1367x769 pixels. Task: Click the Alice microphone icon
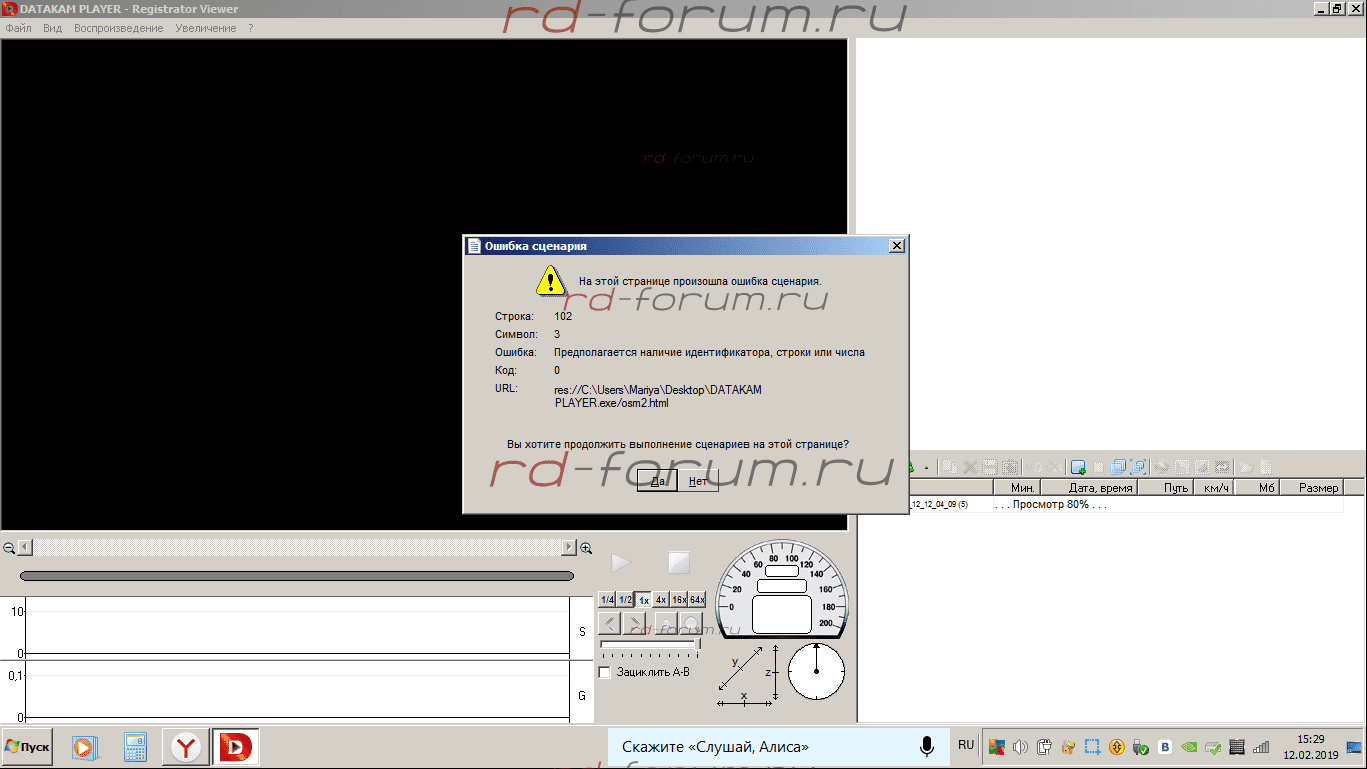927,746
